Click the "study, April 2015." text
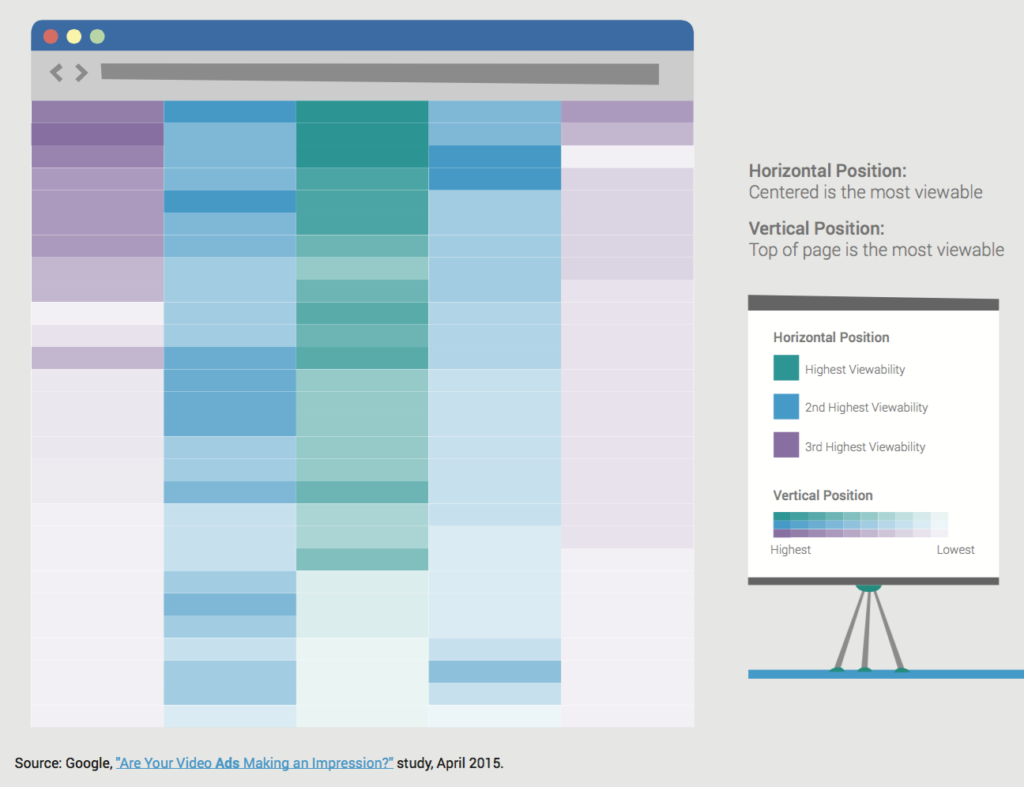1024x787 pixels. tap(450, 763)
